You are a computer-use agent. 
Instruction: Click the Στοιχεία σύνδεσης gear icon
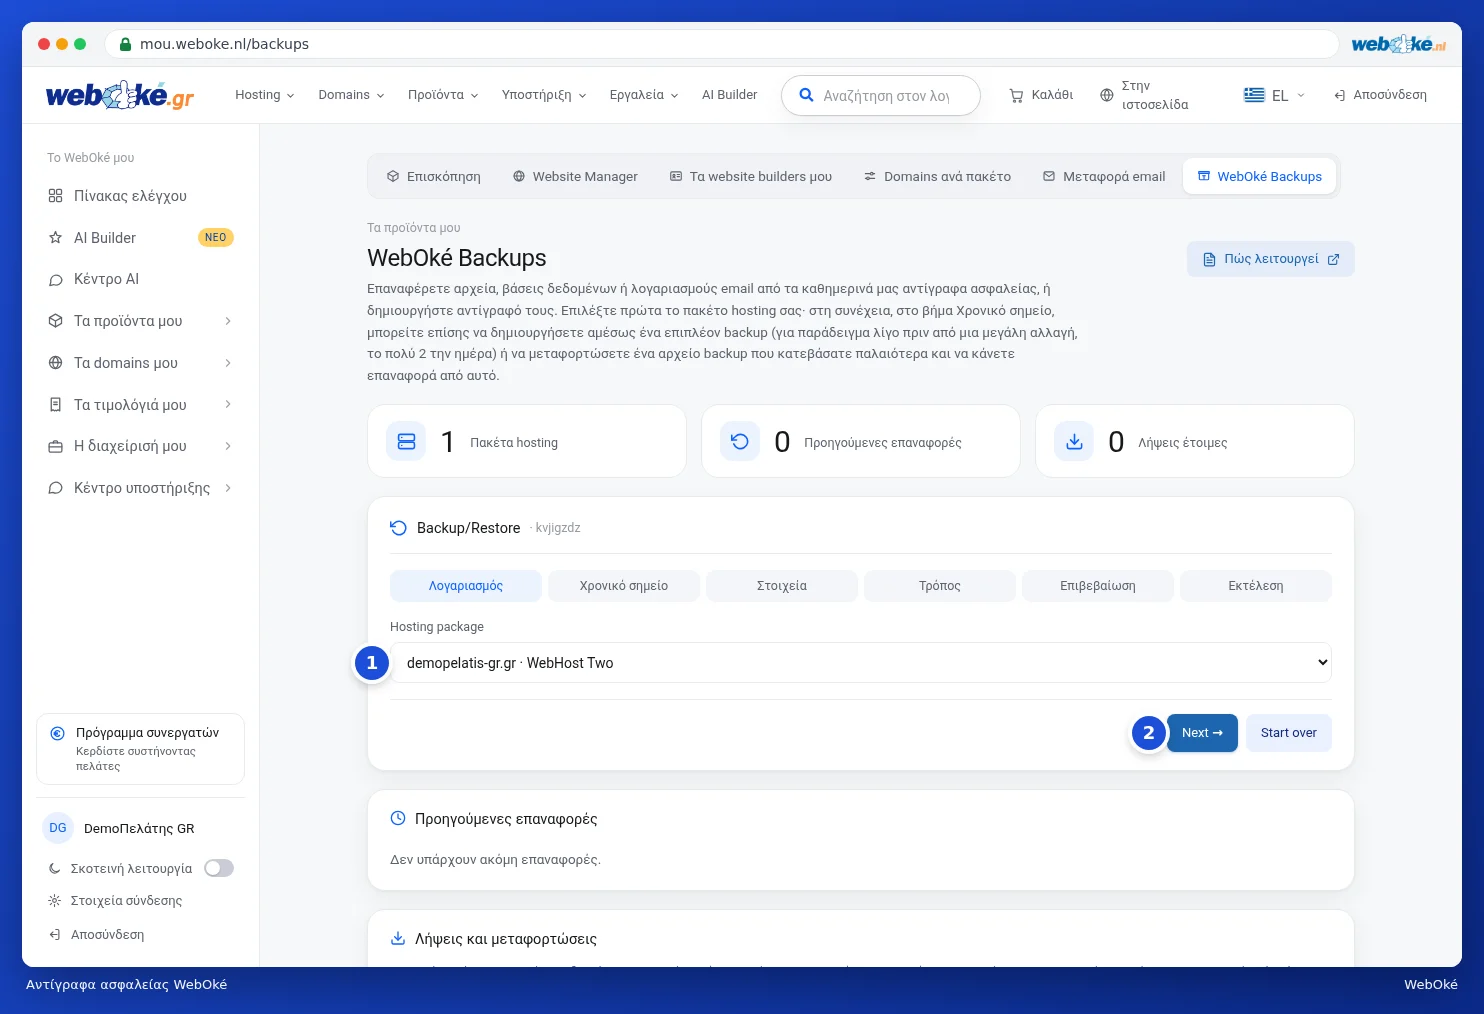point(55,901)
